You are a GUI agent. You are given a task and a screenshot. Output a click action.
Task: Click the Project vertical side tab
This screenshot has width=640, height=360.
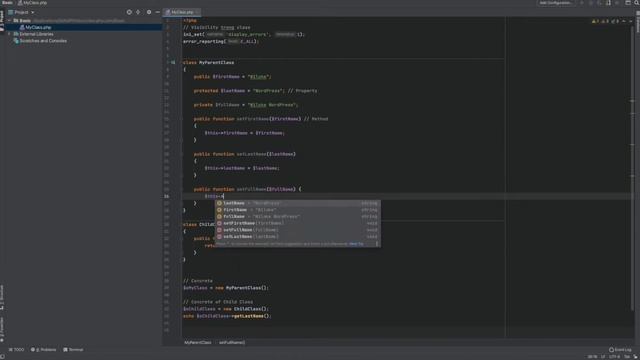(2, 20)
